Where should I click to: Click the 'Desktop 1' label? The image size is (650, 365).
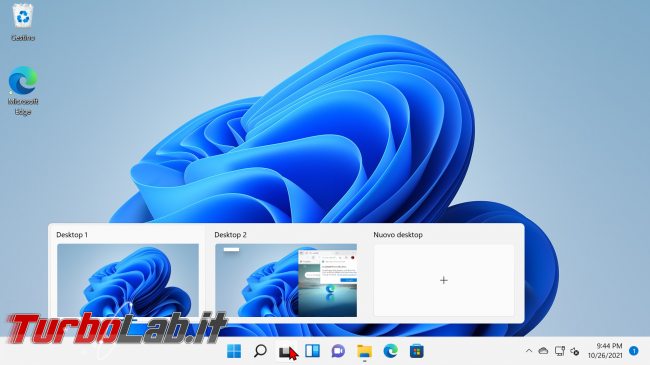72,235
